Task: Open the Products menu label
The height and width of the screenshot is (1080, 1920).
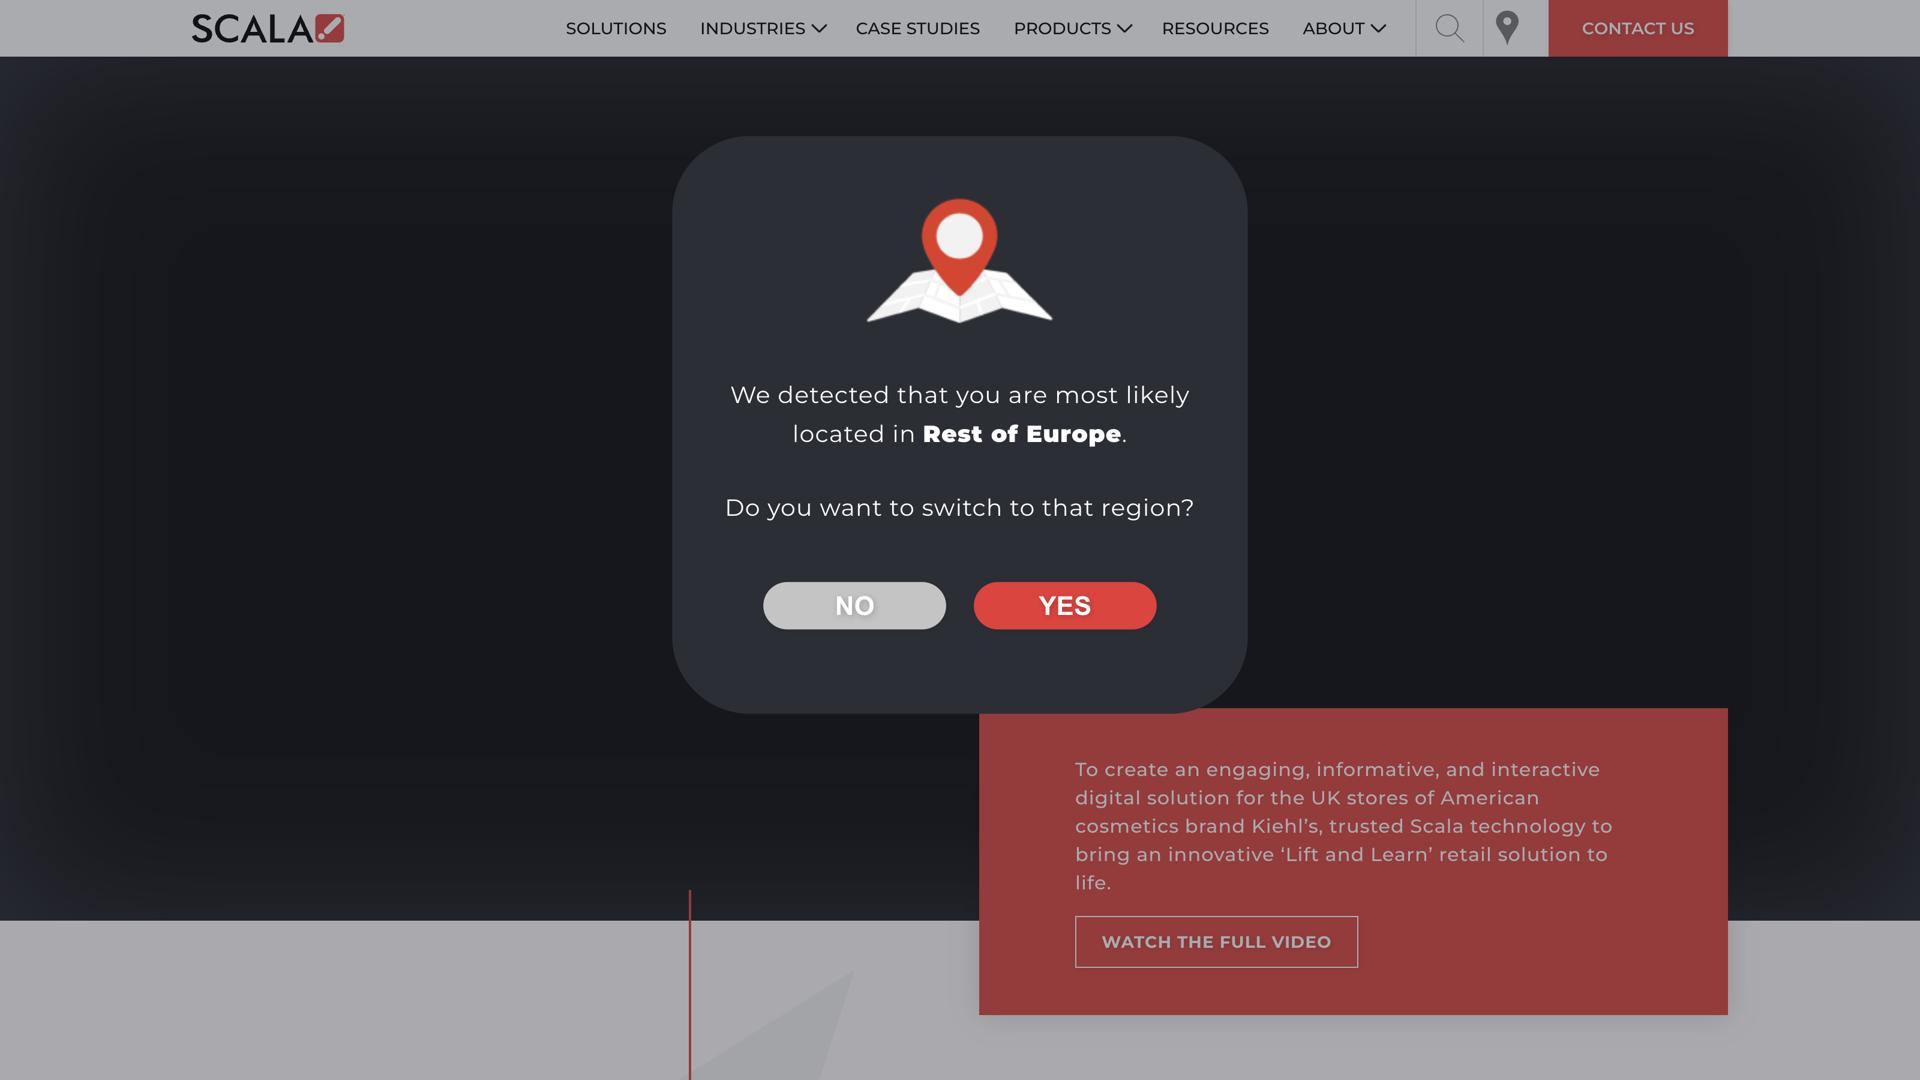Action: (x=1062, y=29)
